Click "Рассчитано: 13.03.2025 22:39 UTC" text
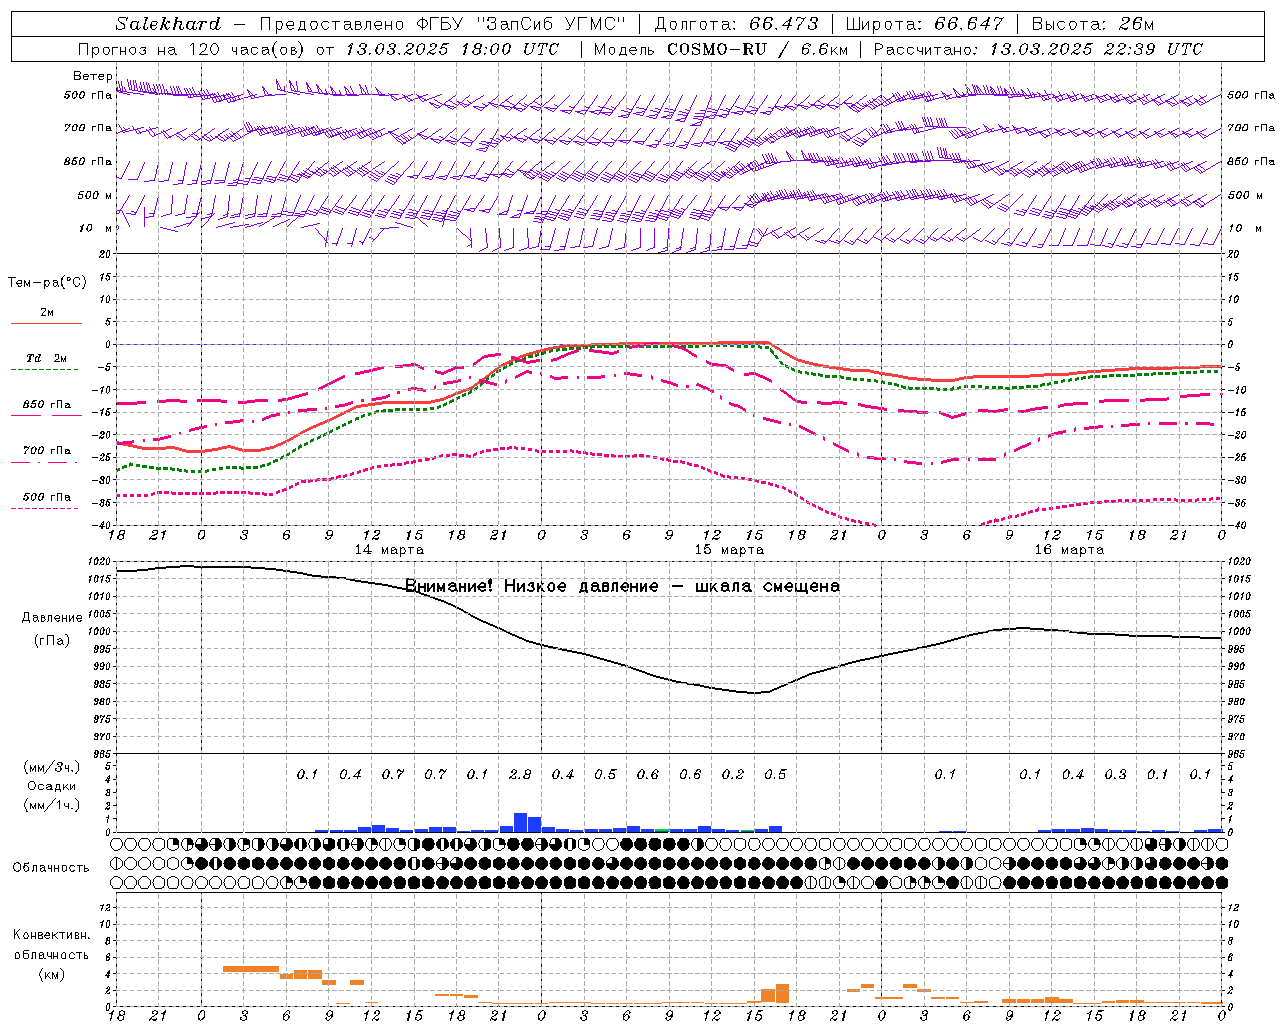 pyautogui.click(x=1038, y=49)
